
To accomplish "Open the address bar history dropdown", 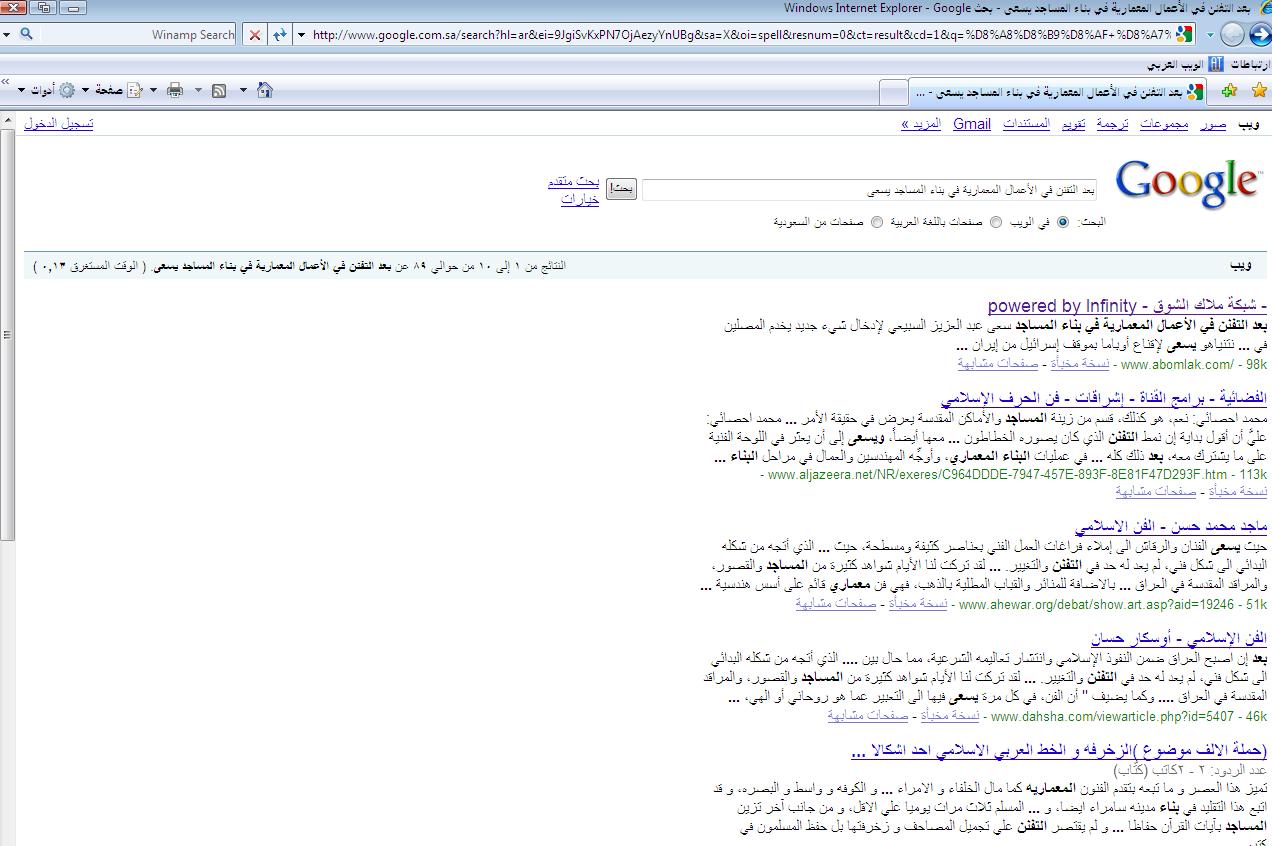I will pyautogui.click(x=300, y=35).
